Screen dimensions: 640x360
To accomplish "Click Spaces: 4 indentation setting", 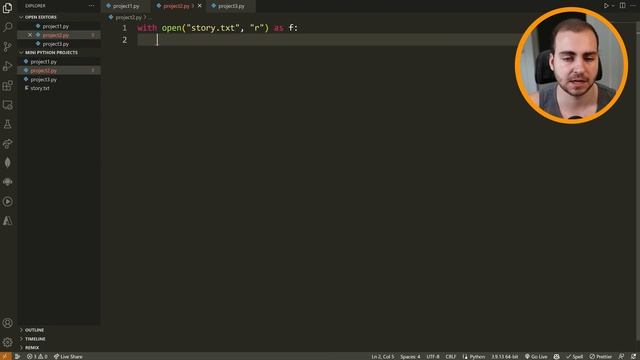I will point(410,356).
